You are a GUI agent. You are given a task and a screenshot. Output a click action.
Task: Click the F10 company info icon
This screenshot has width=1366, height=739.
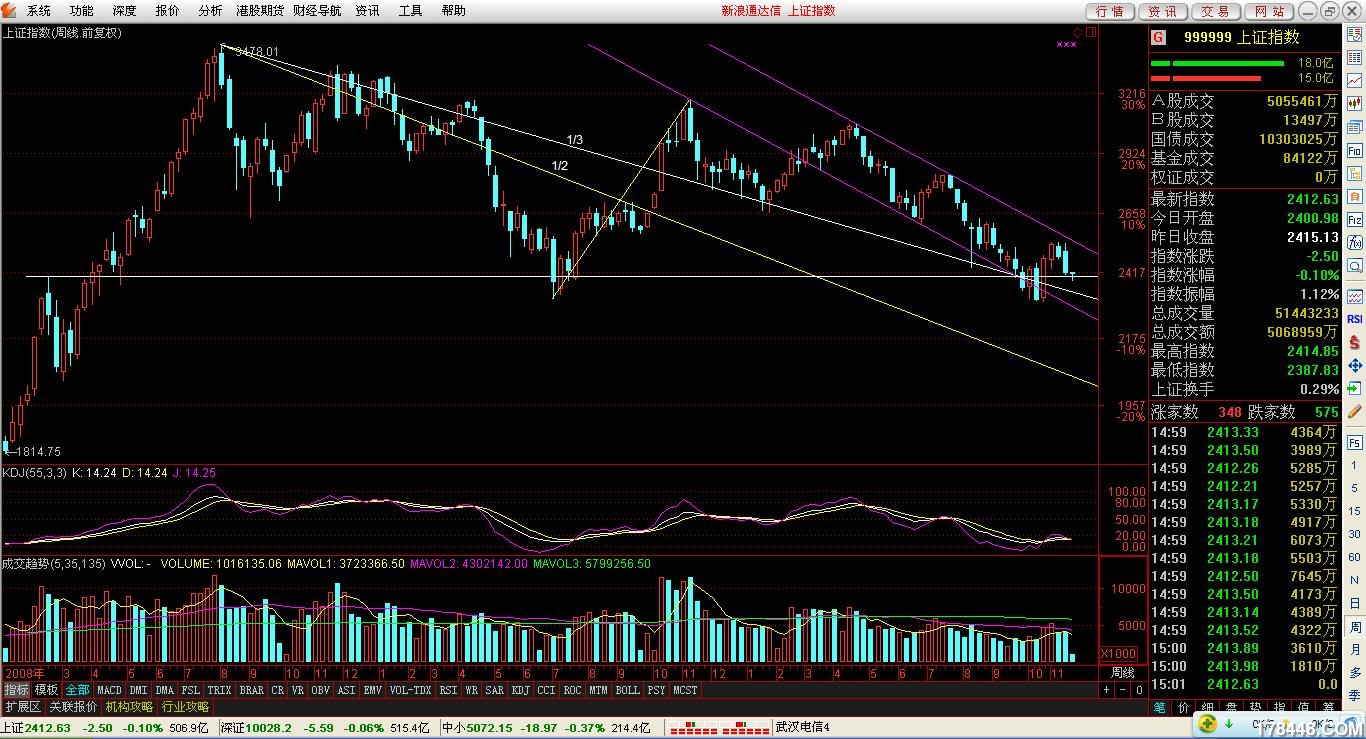[x=1354, y=151]
